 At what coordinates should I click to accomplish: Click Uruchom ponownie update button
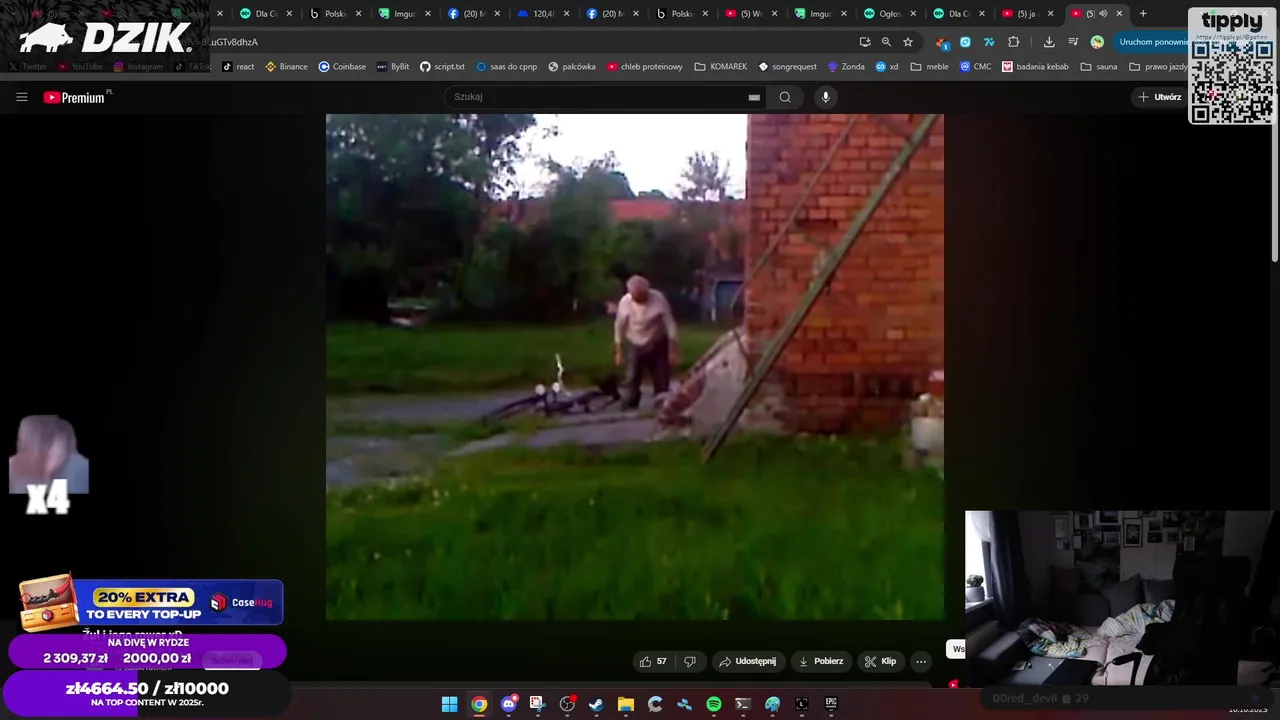(x=1152, y=42)
